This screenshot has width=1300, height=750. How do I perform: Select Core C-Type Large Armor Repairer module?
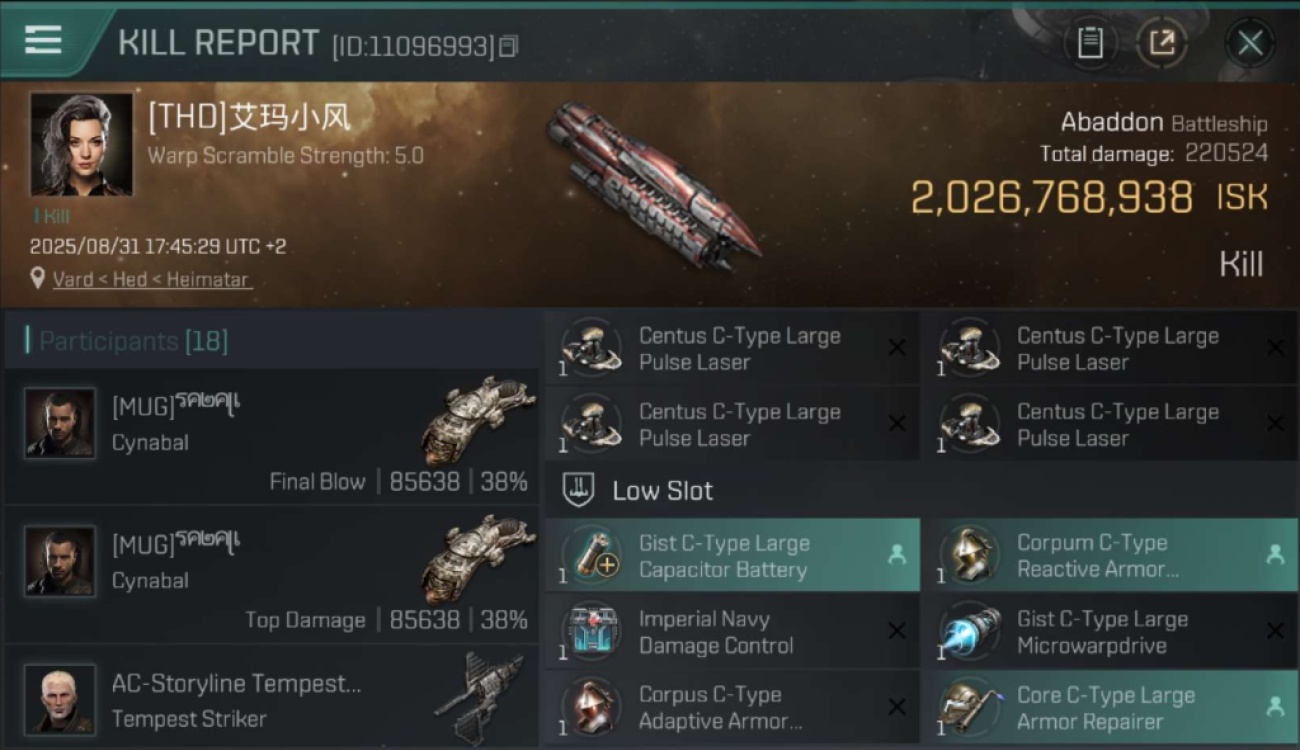click(x=1111, y=708)
